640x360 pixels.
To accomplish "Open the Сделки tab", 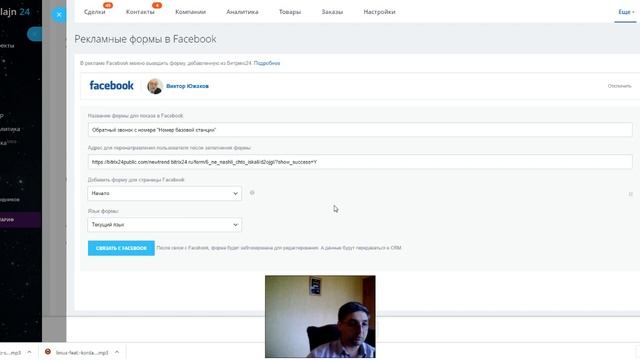I will click(94, 12).
